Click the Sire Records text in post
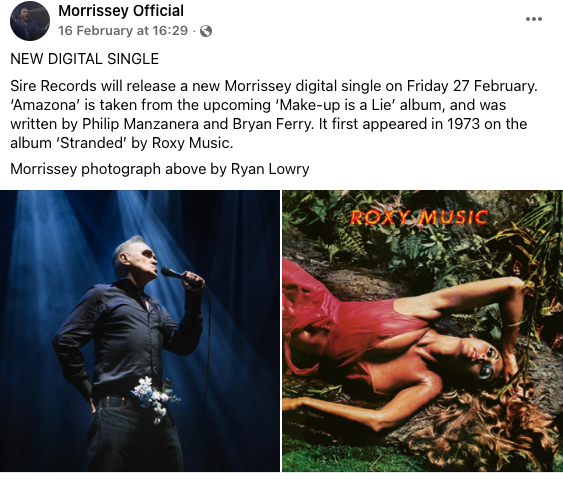The image size is (563, 479). [x=53, y=86]
